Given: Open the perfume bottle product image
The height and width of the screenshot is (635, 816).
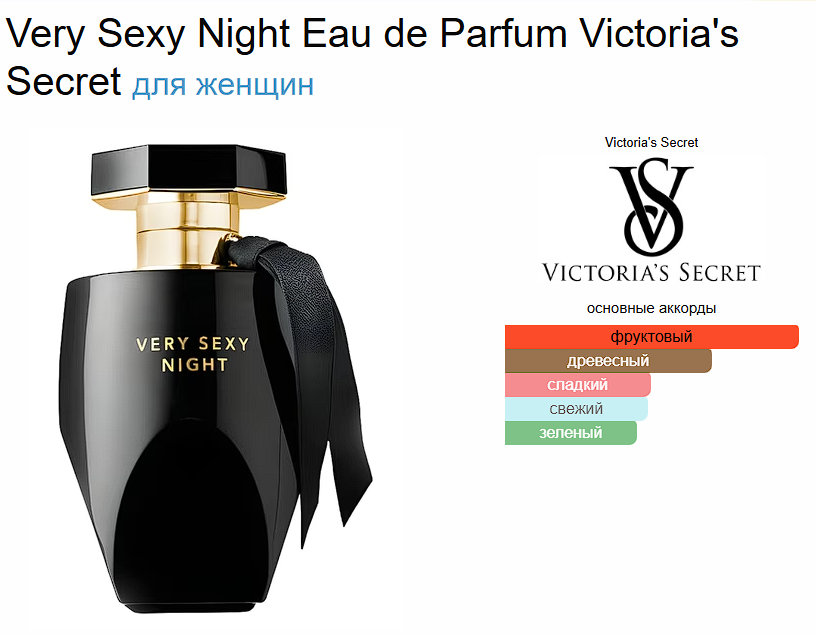Looking at the screenshot, I should (x=215, y=378).
